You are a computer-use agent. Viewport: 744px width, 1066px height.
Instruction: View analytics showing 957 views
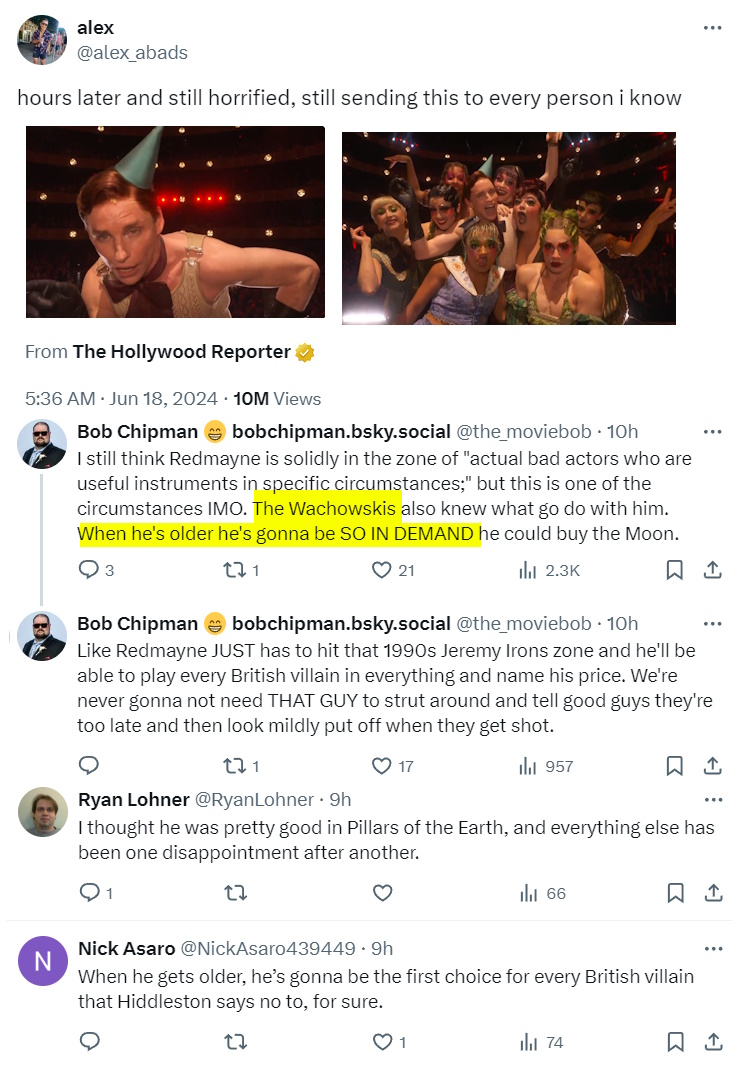tap(546, 766)
